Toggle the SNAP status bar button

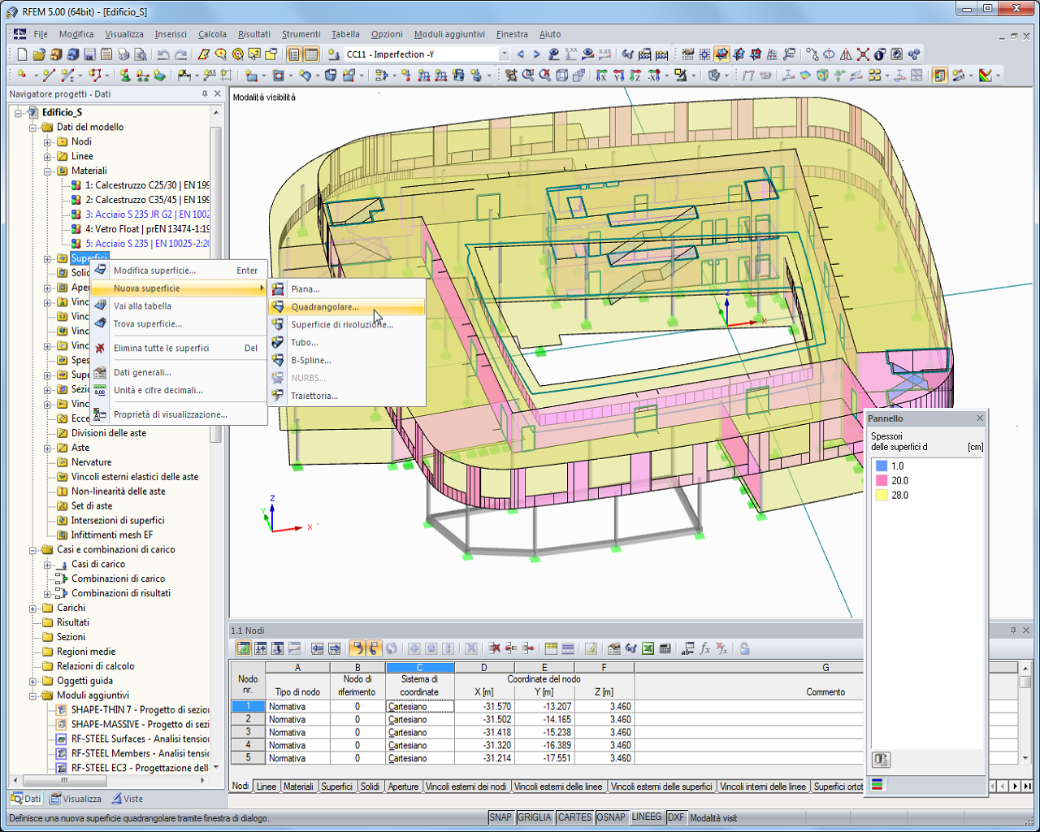(501, 817)
